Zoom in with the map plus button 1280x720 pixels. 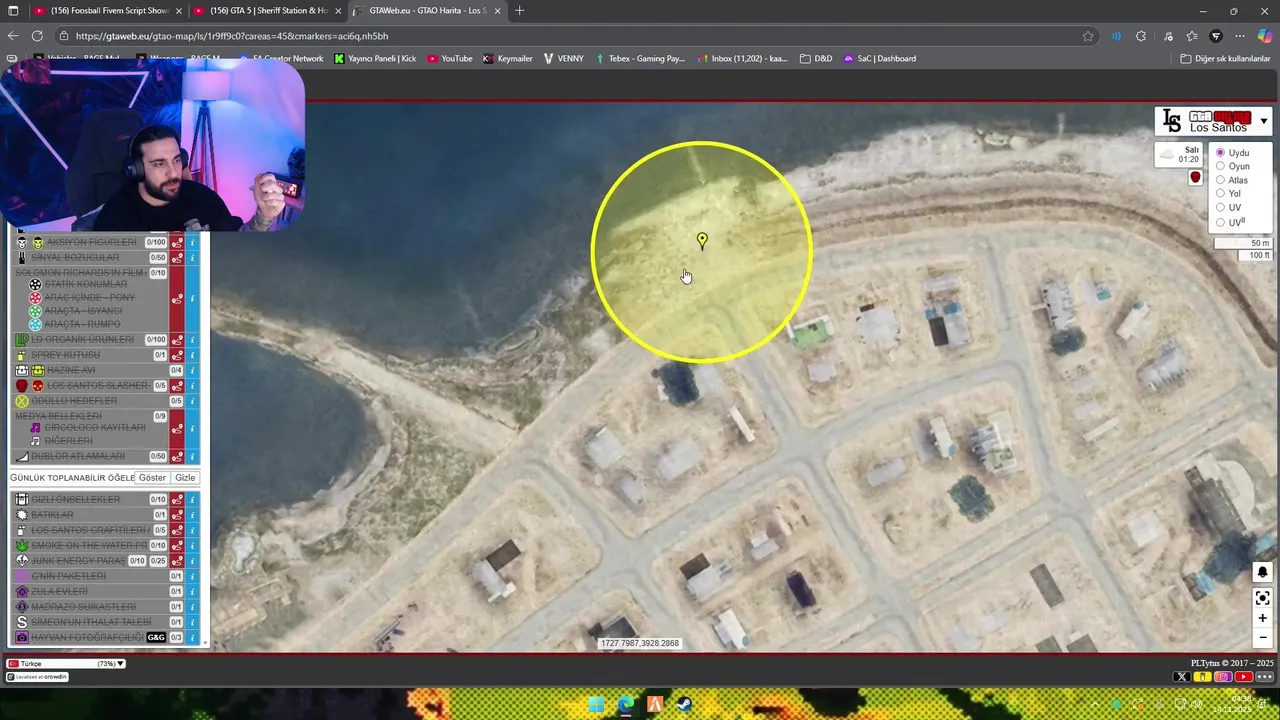[1262, 618]
